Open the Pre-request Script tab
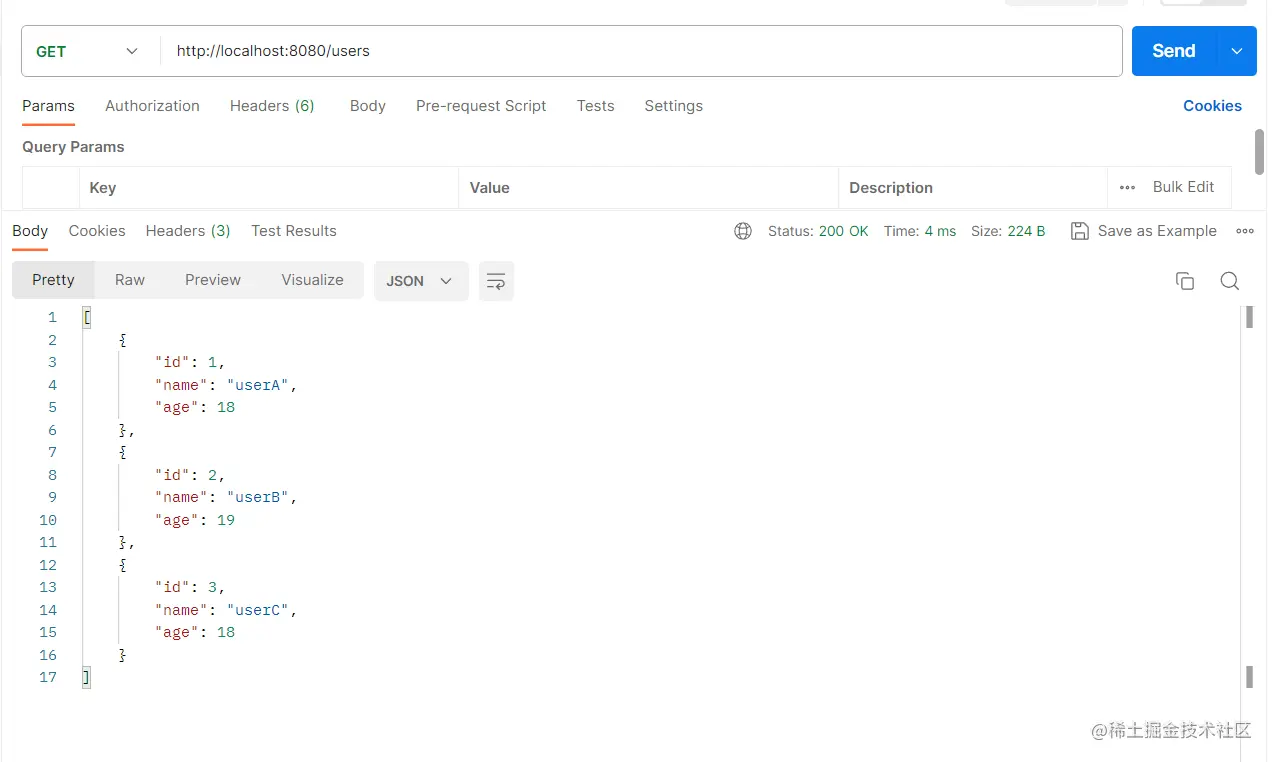The image size is (1273, 762). click(481, 106)
